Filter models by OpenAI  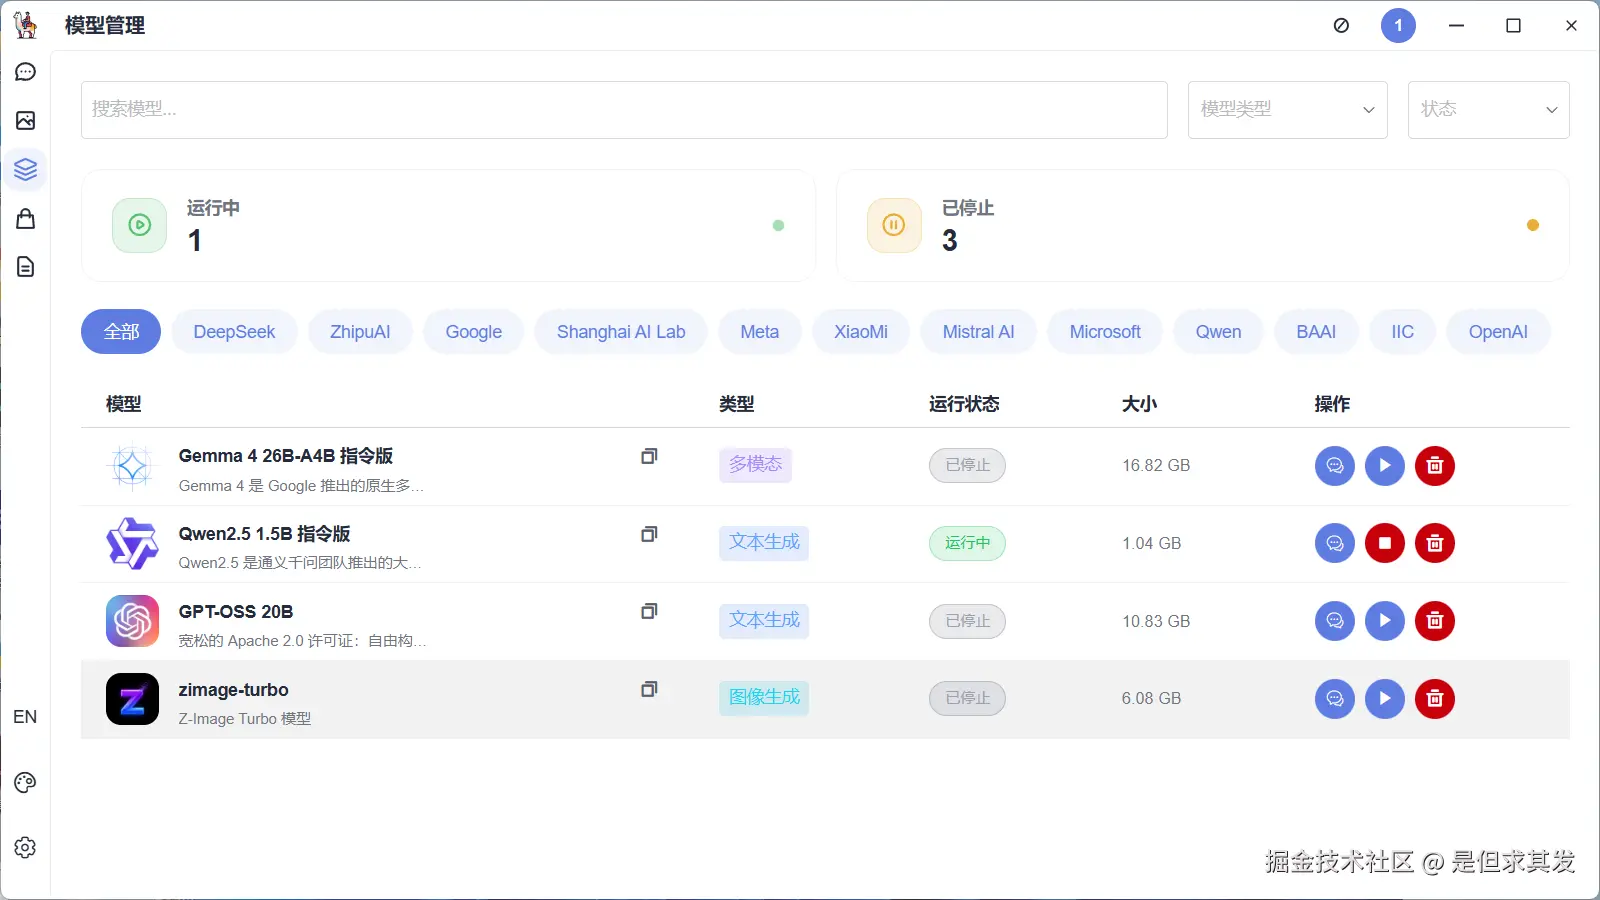tap(1498, 332)
